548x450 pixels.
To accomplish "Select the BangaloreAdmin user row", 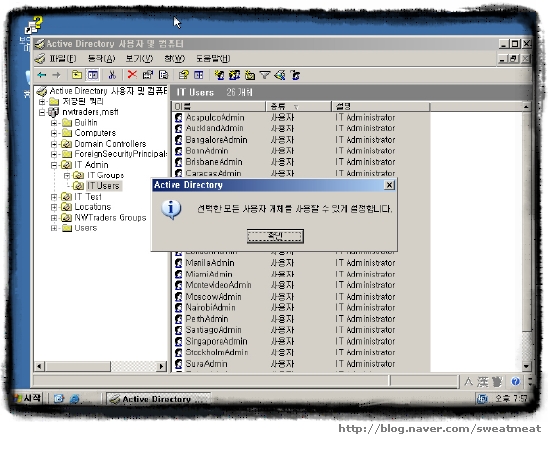I will coord(301,140).
